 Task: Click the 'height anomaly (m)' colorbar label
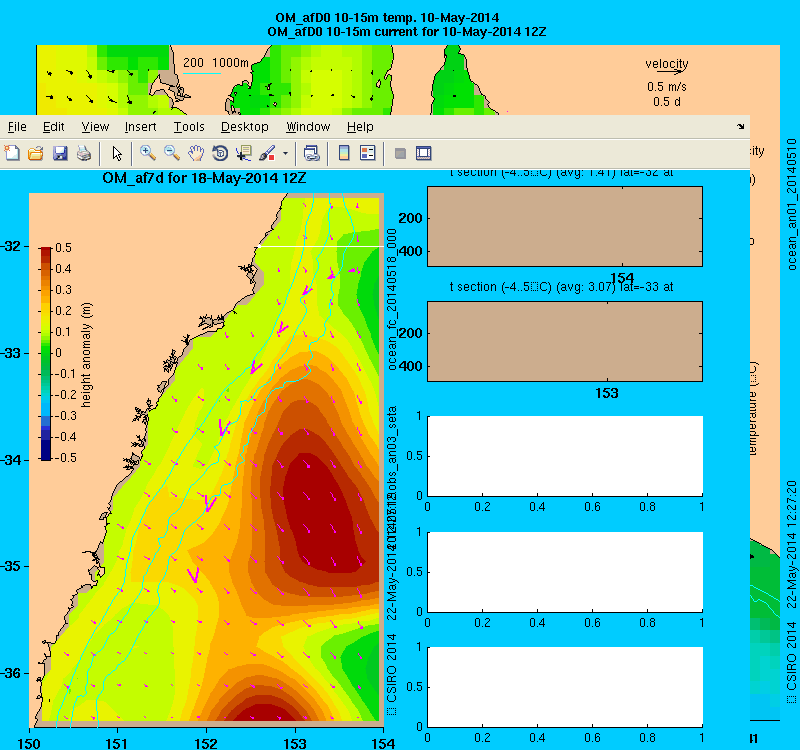pos(86,355)
